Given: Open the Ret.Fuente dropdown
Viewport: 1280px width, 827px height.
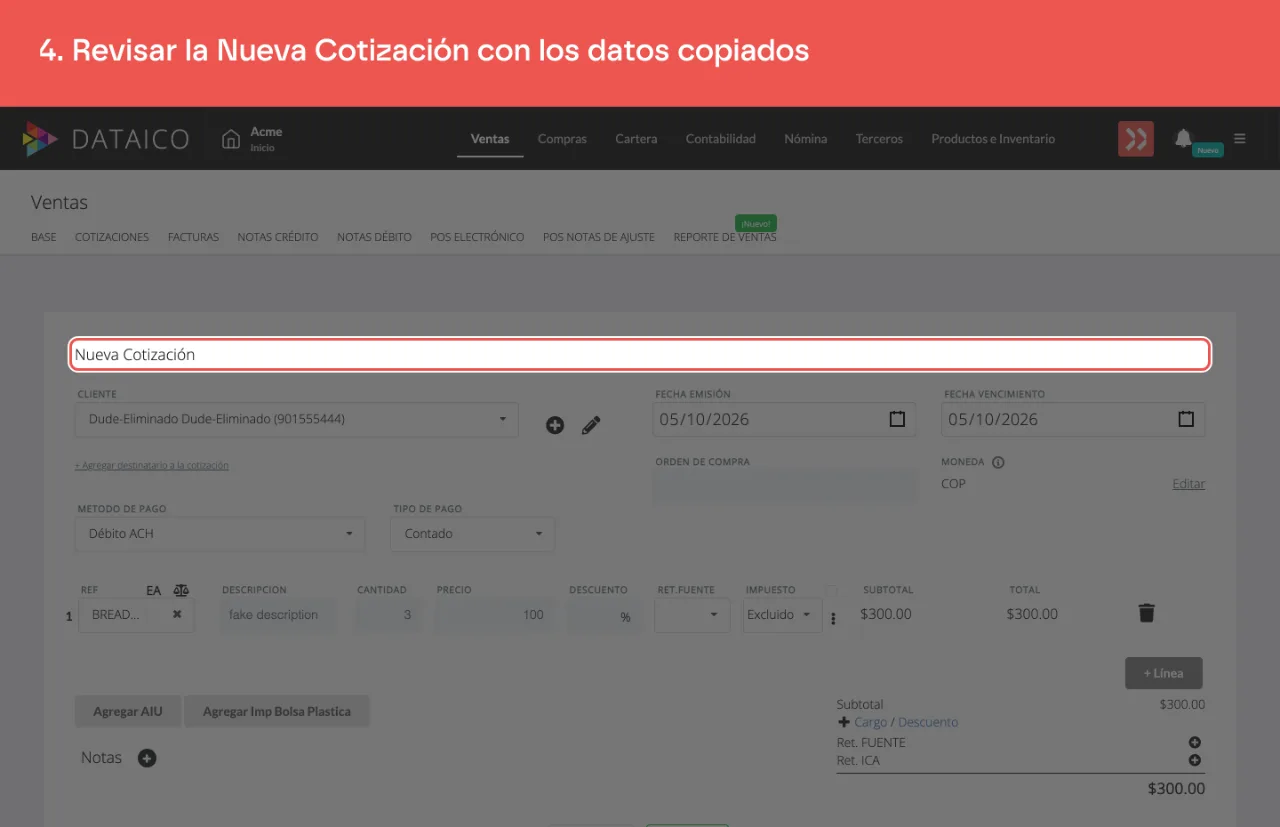Looking at the screenshot, I should coord(692,615).
